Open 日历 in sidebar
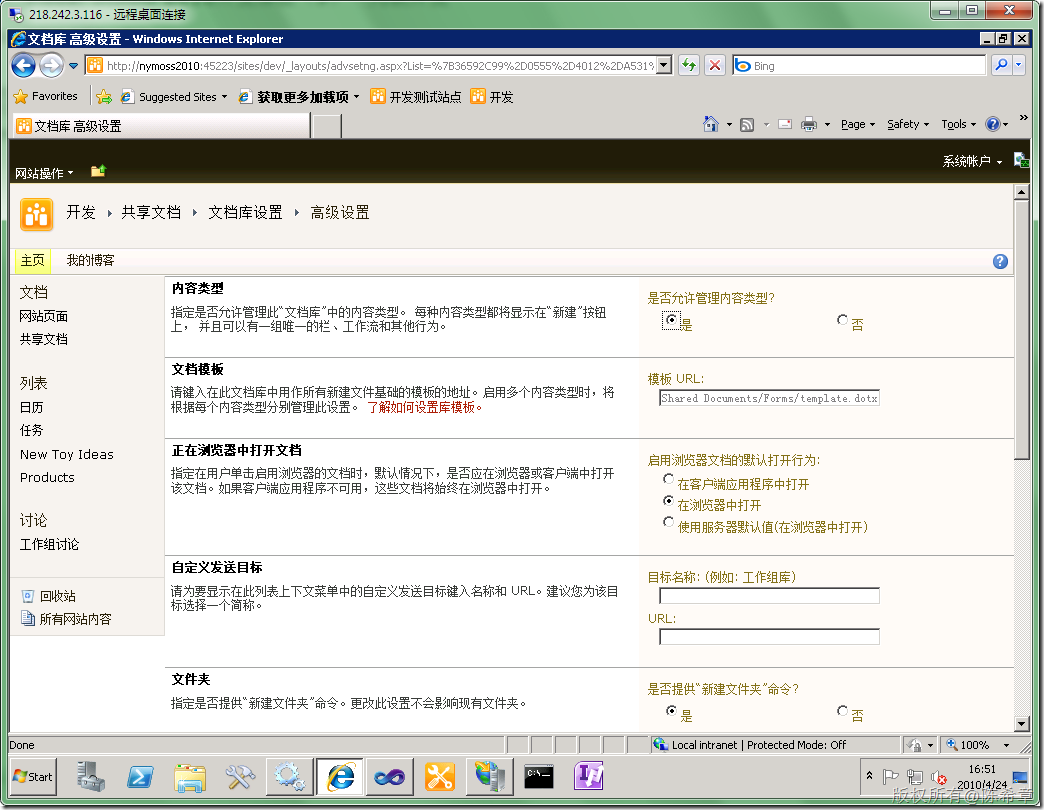 (x=32, y=407)
